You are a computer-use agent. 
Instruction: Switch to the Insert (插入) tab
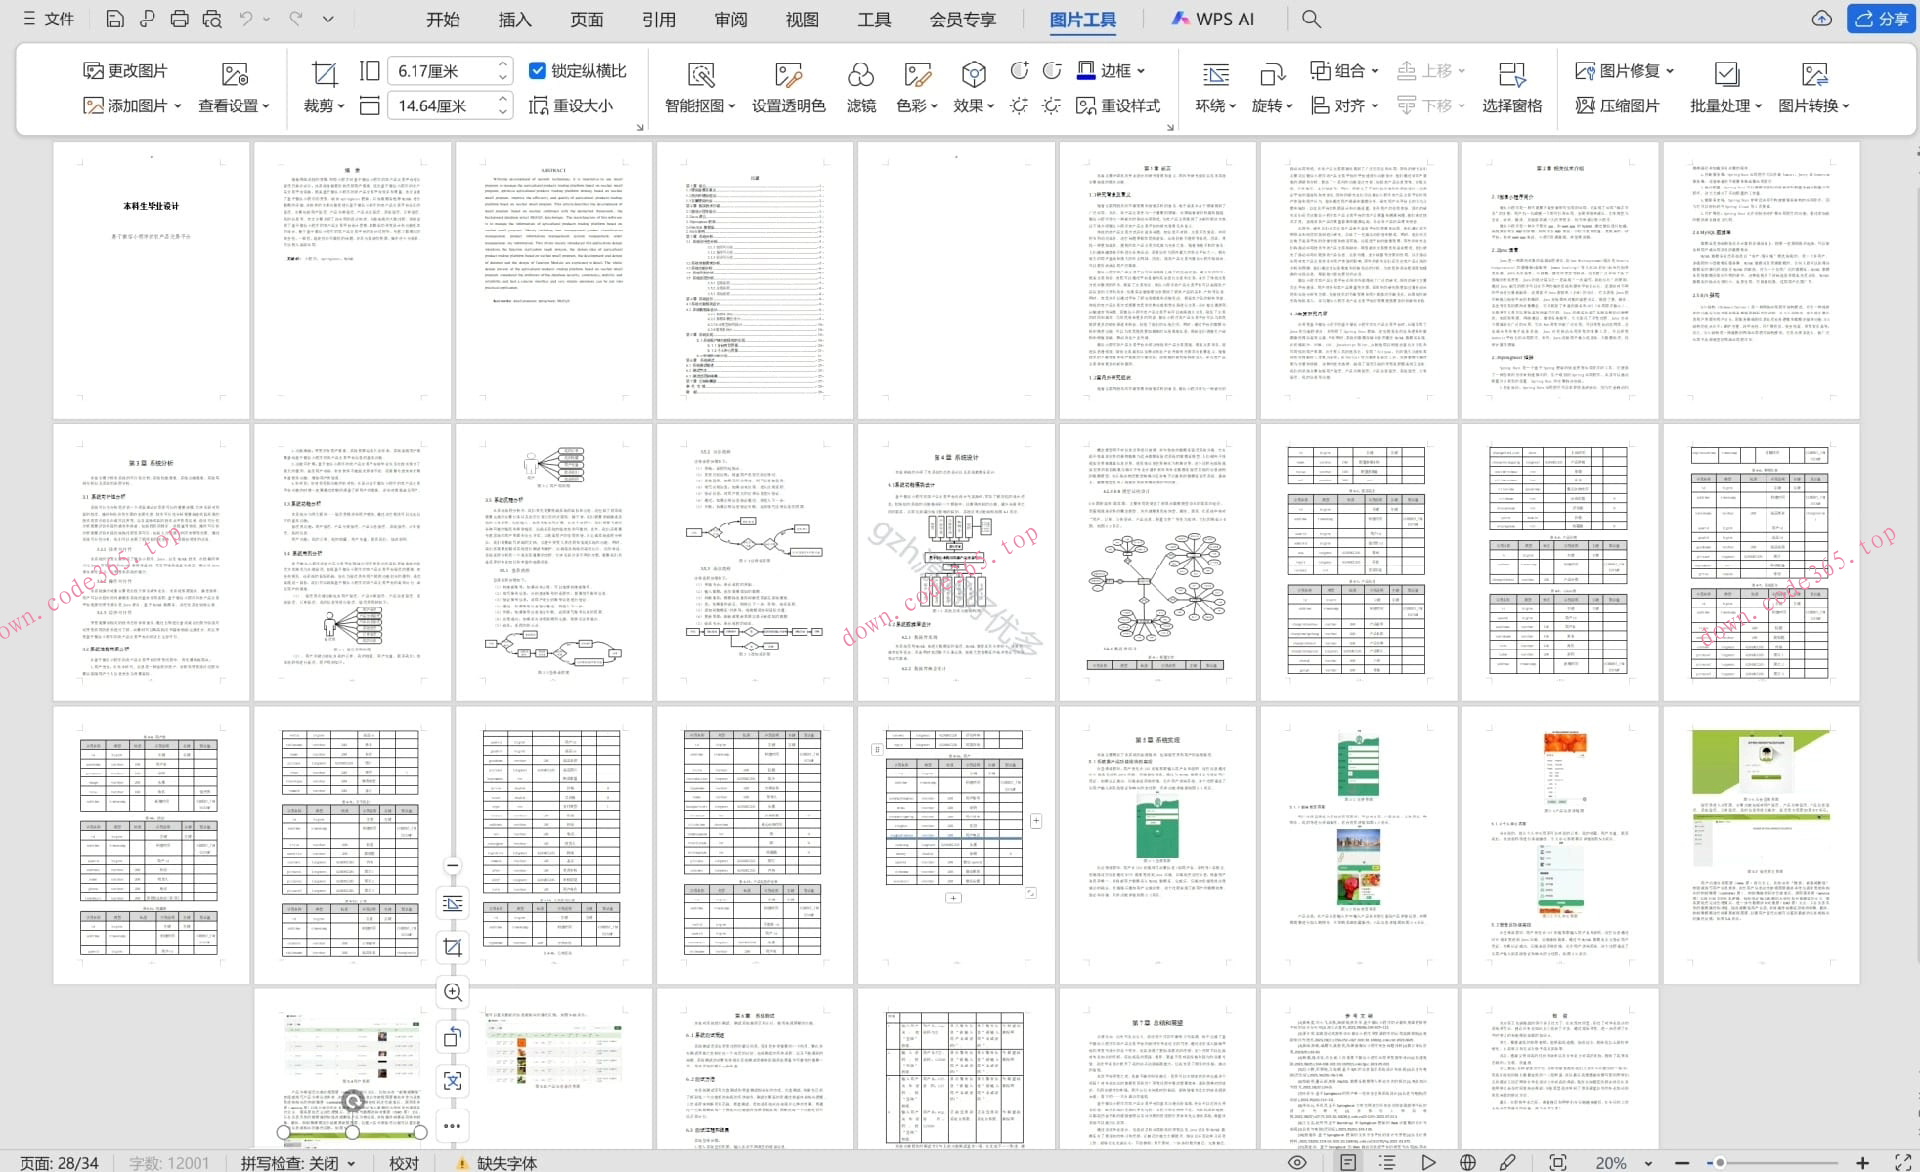tap(515, 19)
